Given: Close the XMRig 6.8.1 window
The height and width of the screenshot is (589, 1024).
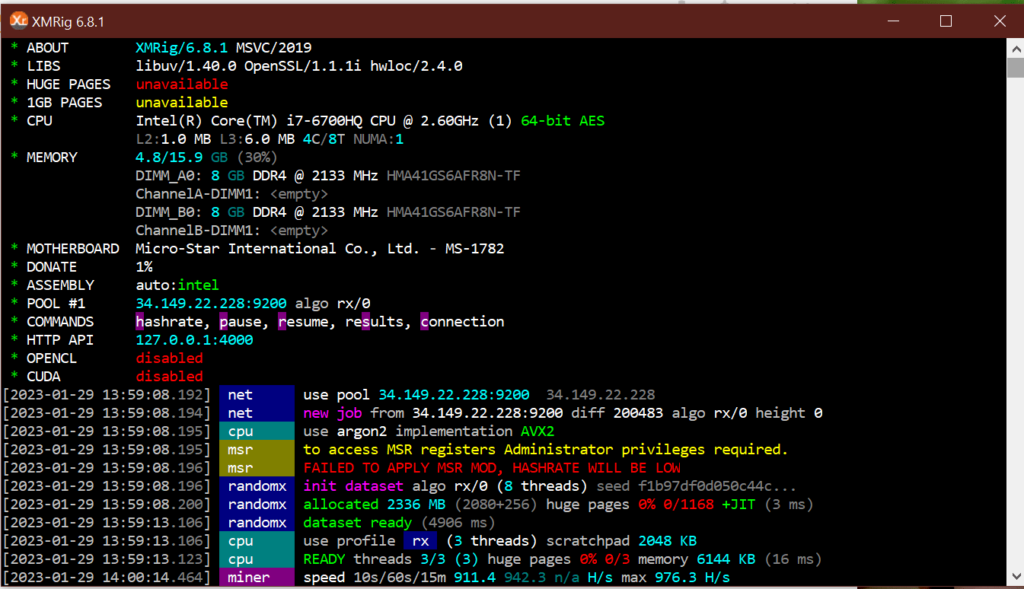Looking at the screenshot, I should [999, 21].
